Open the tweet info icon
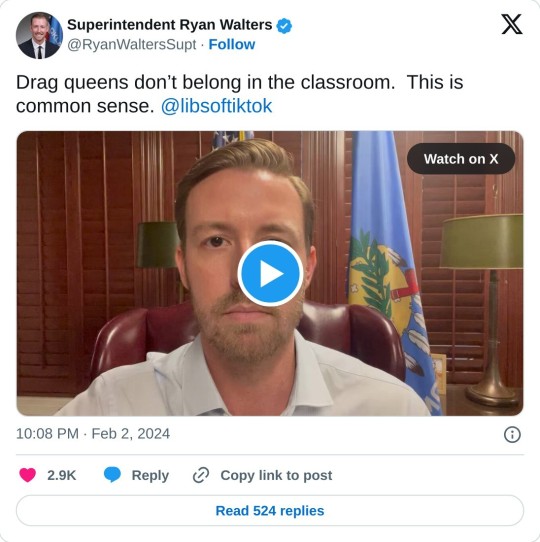This screenshot has height=542, width=540. (512, 434)
